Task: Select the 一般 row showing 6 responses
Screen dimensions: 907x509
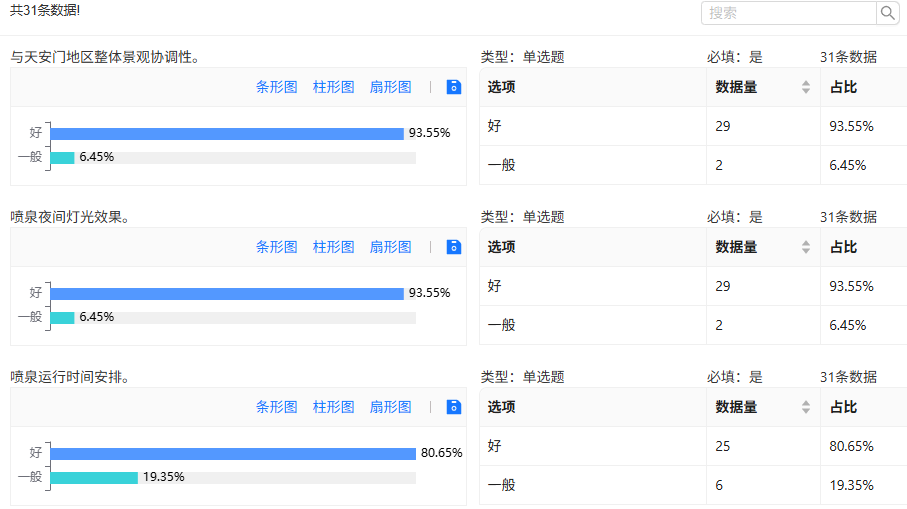Action: tap(693, 485)
